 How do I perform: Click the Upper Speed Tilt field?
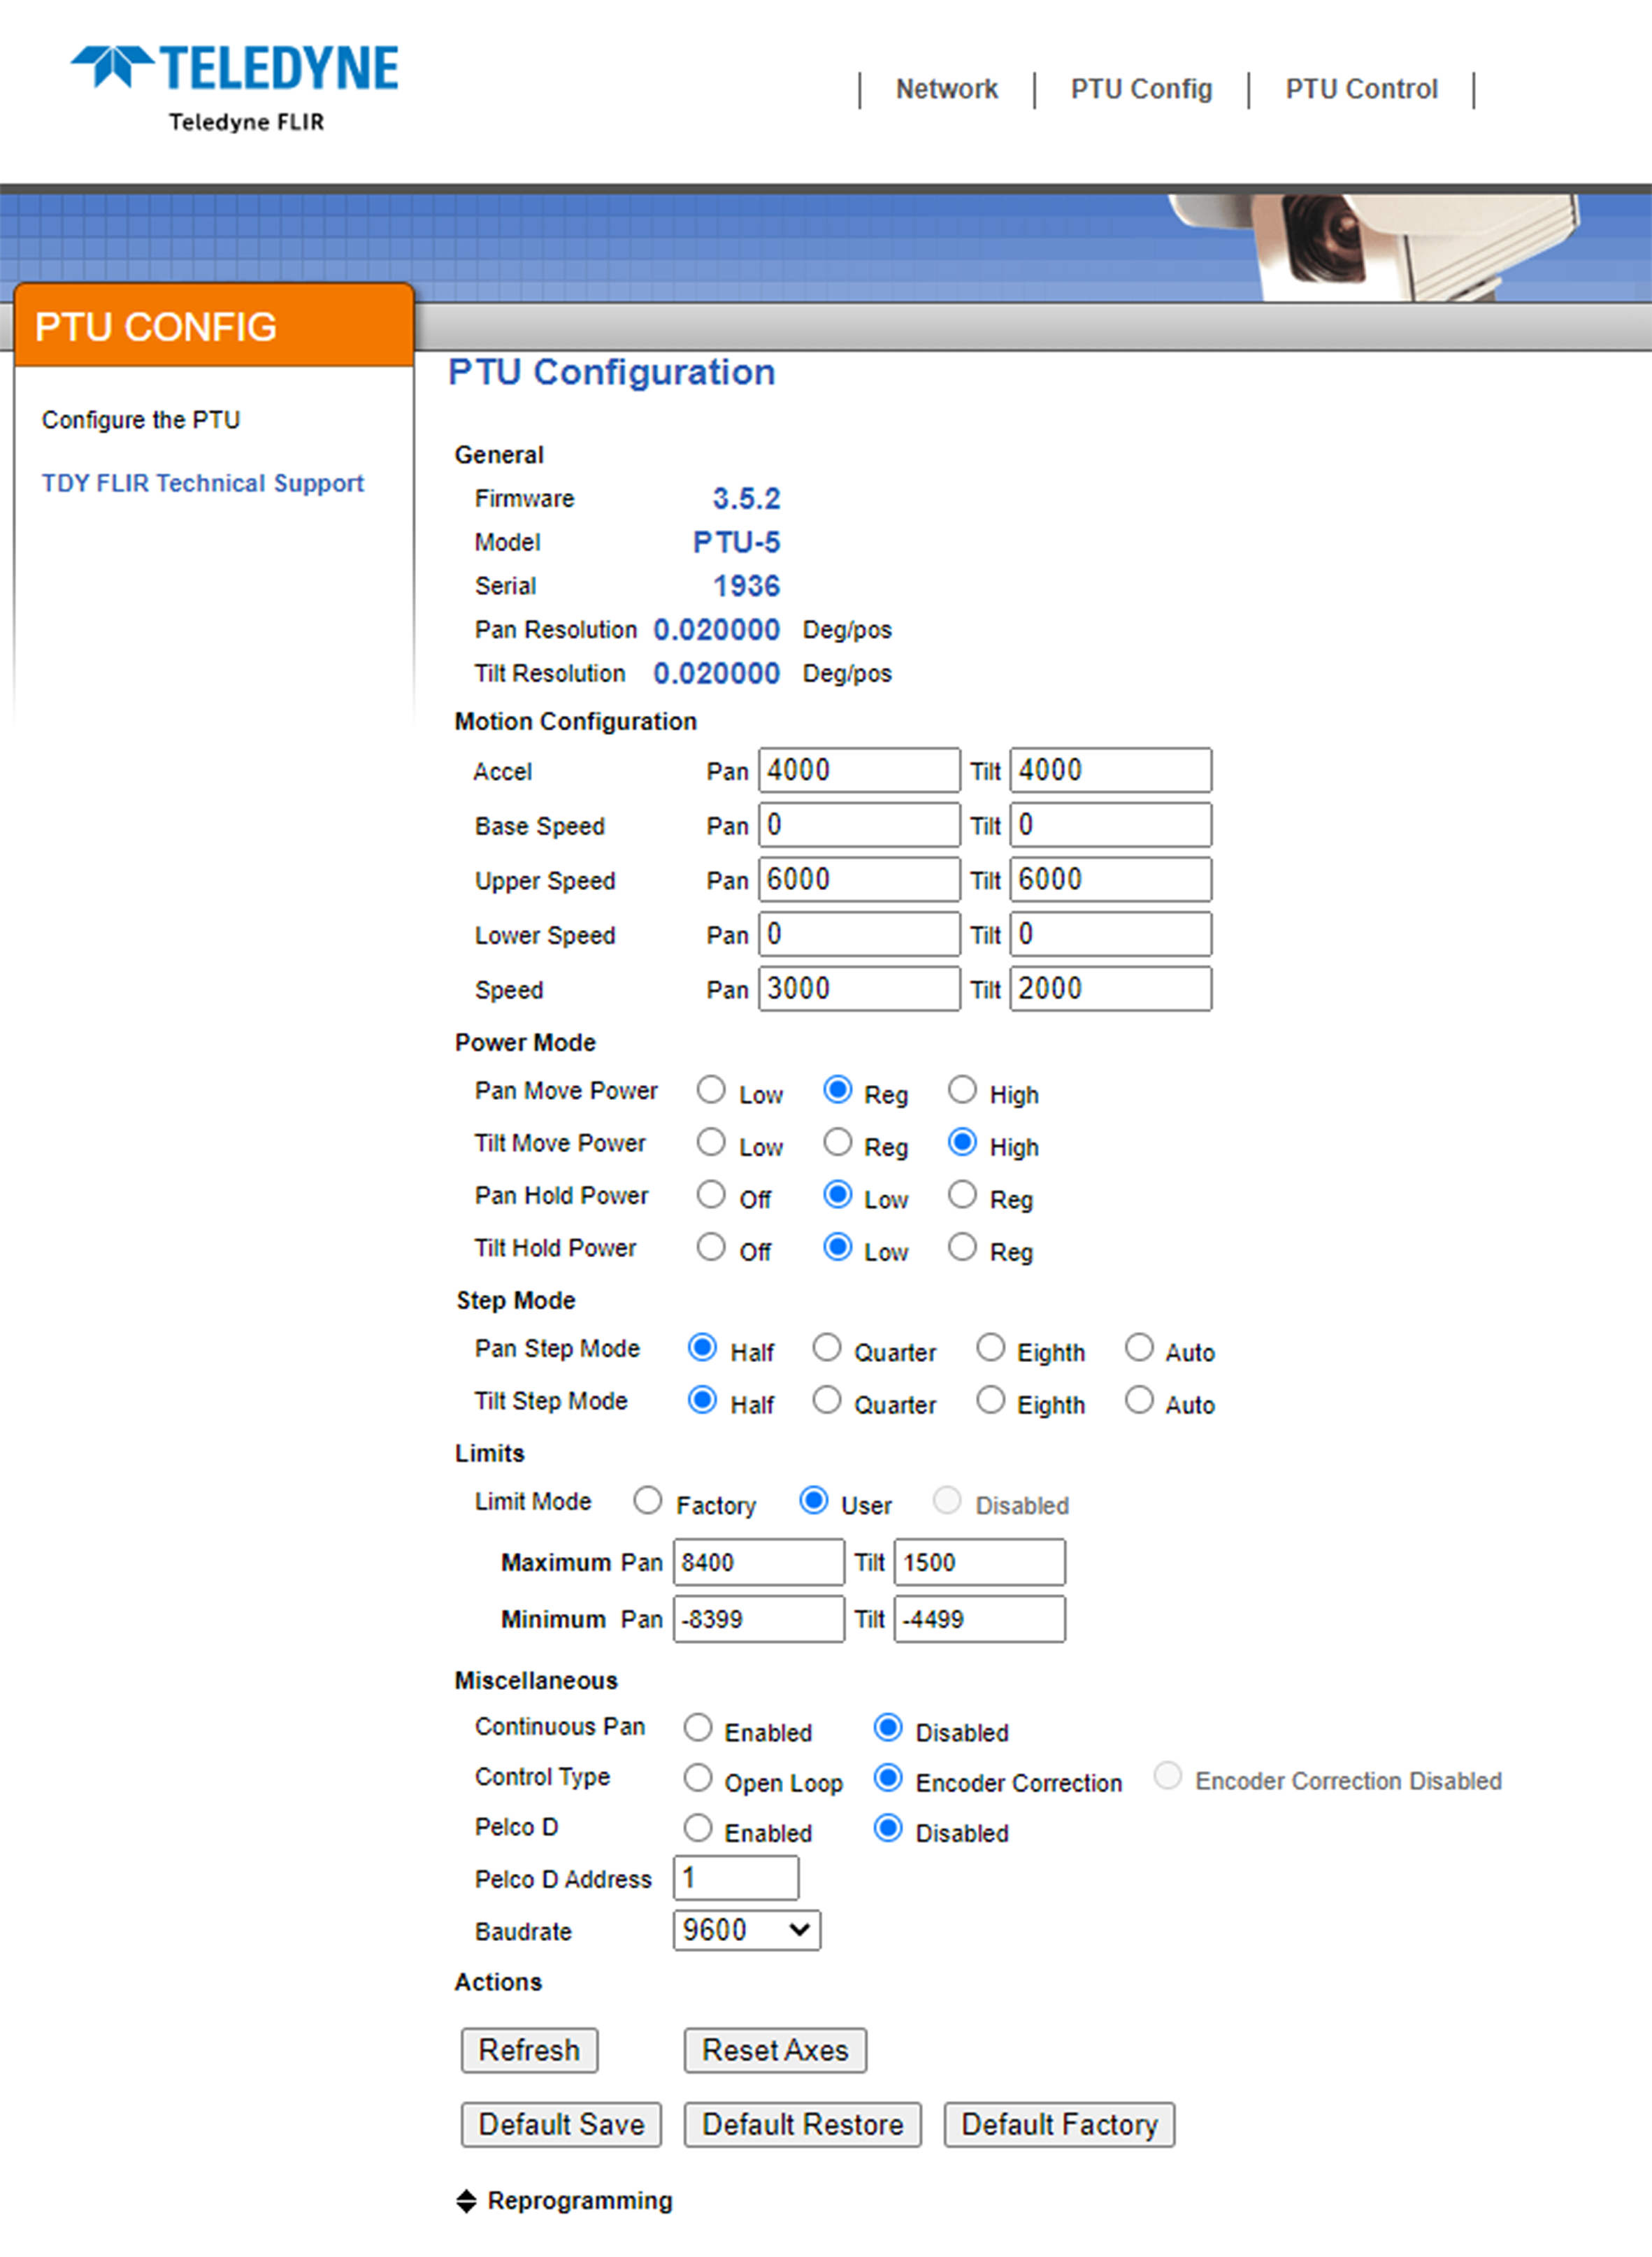[1111, 879]
